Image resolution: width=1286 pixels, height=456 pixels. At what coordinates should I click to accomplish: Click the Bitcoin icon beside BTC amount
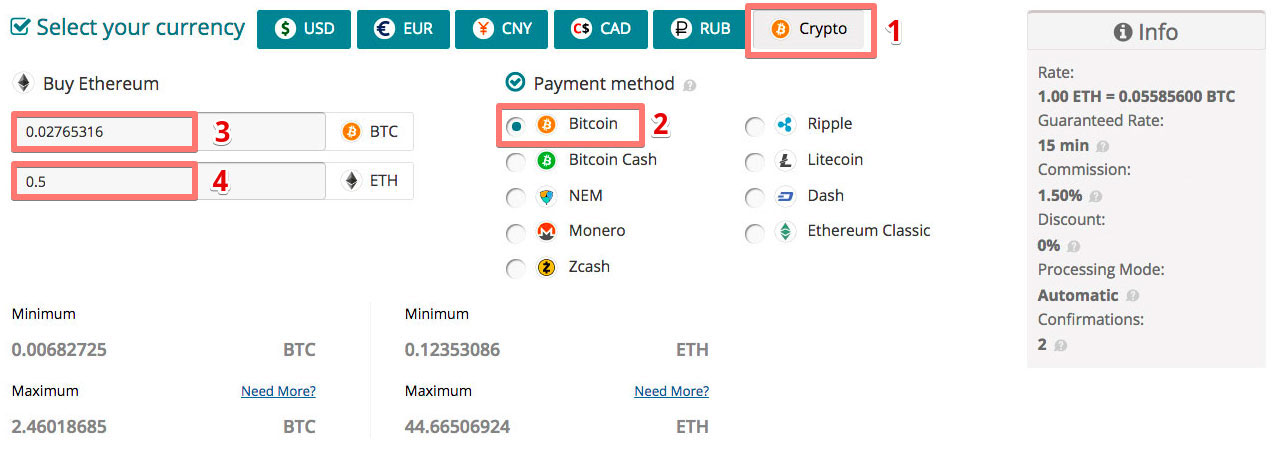click(351, 131)
